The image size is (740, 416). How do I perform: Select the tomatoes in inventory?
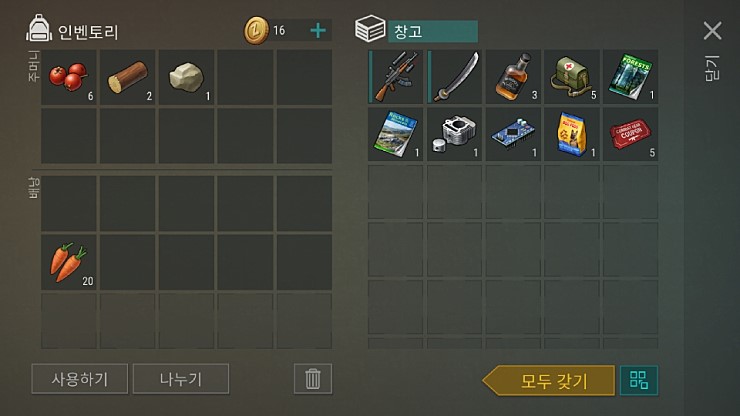click(x=69, y=77)
